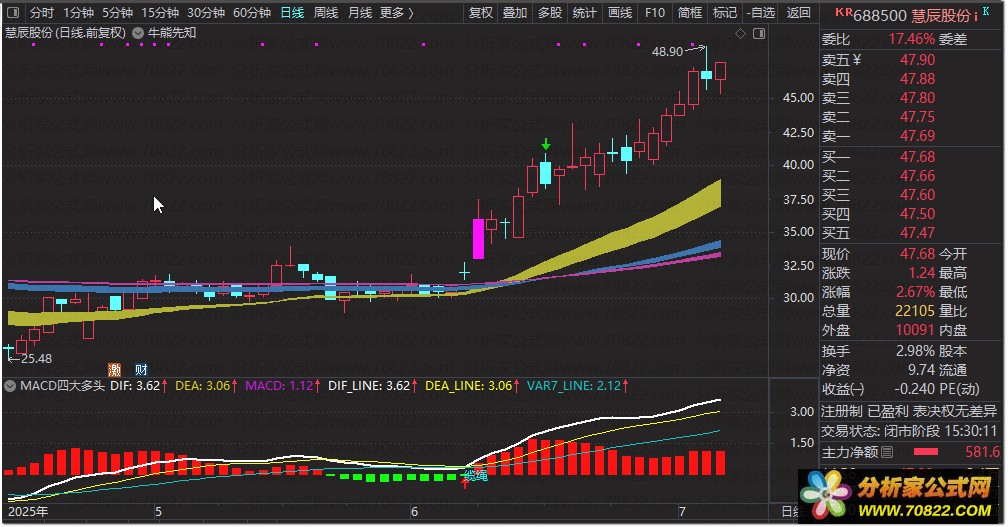Remove stock via -自选 button

point(761,12)
